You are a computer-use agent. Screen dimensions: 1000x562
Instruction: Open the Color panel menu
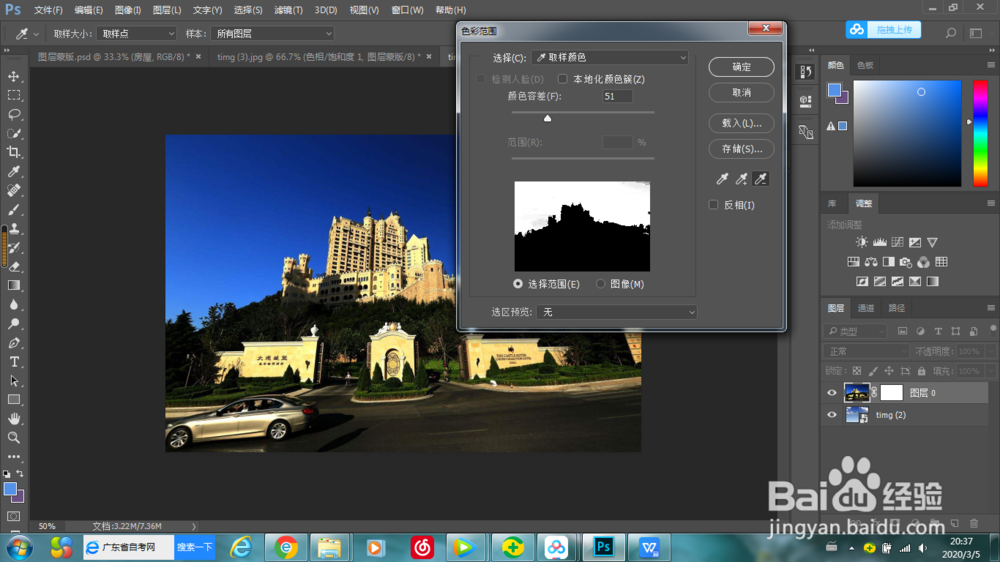pos(990,65)
